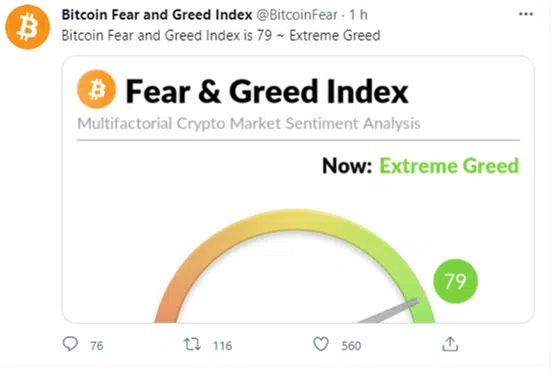The height and width of the screenshot is (374, 554).
Task: Like the tweet with heart icon
Action: (321, 344)
